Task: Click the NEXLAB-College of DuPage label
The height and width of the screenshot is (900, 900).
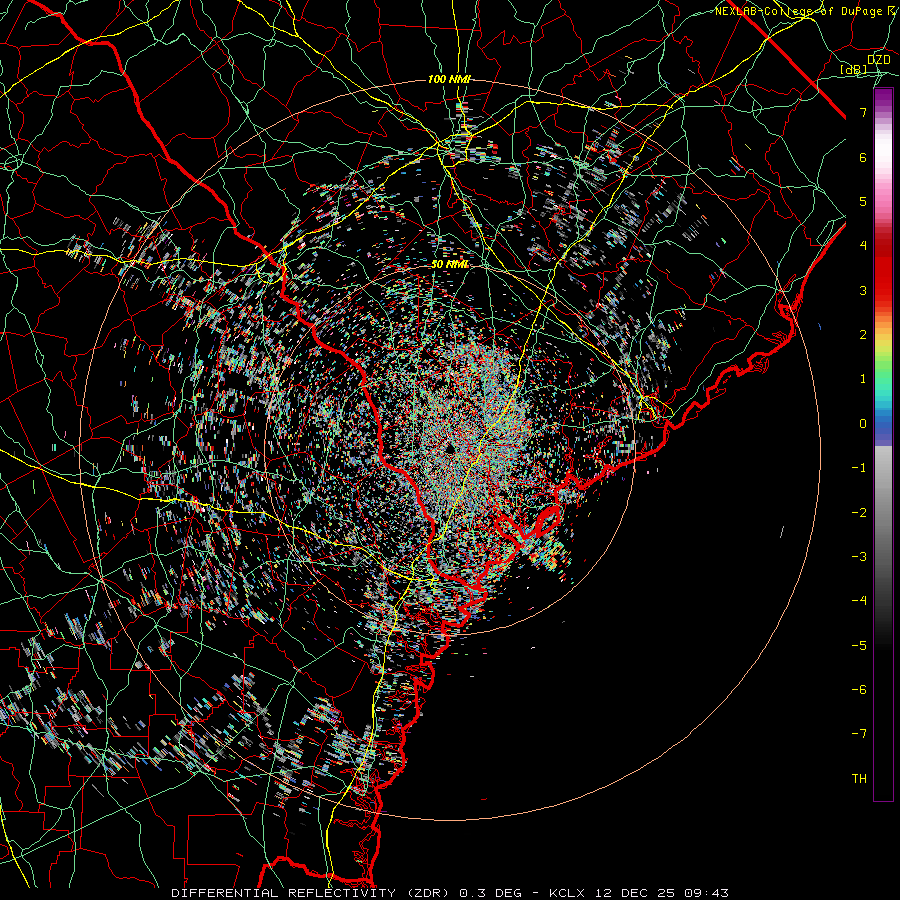Action: [x=799, y=11]
